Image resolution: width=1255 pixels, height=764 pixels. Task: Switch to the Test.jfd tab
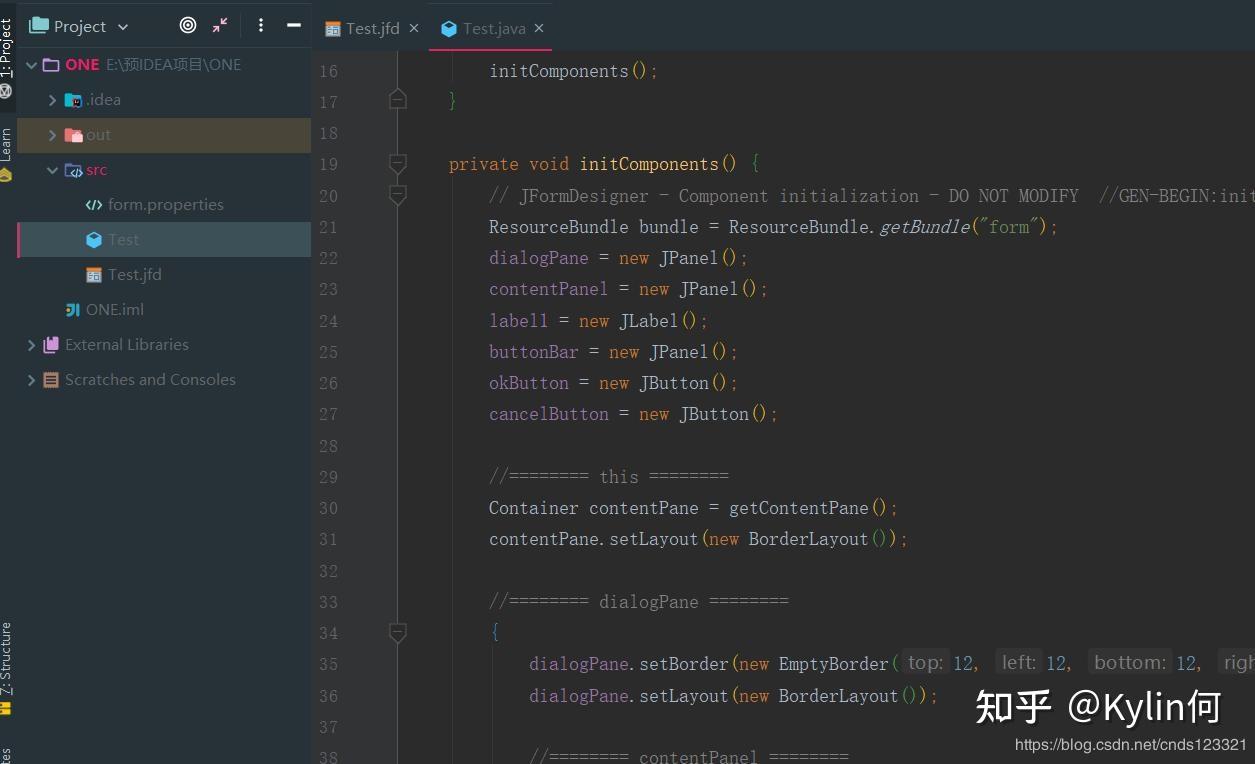coord(371,28)
